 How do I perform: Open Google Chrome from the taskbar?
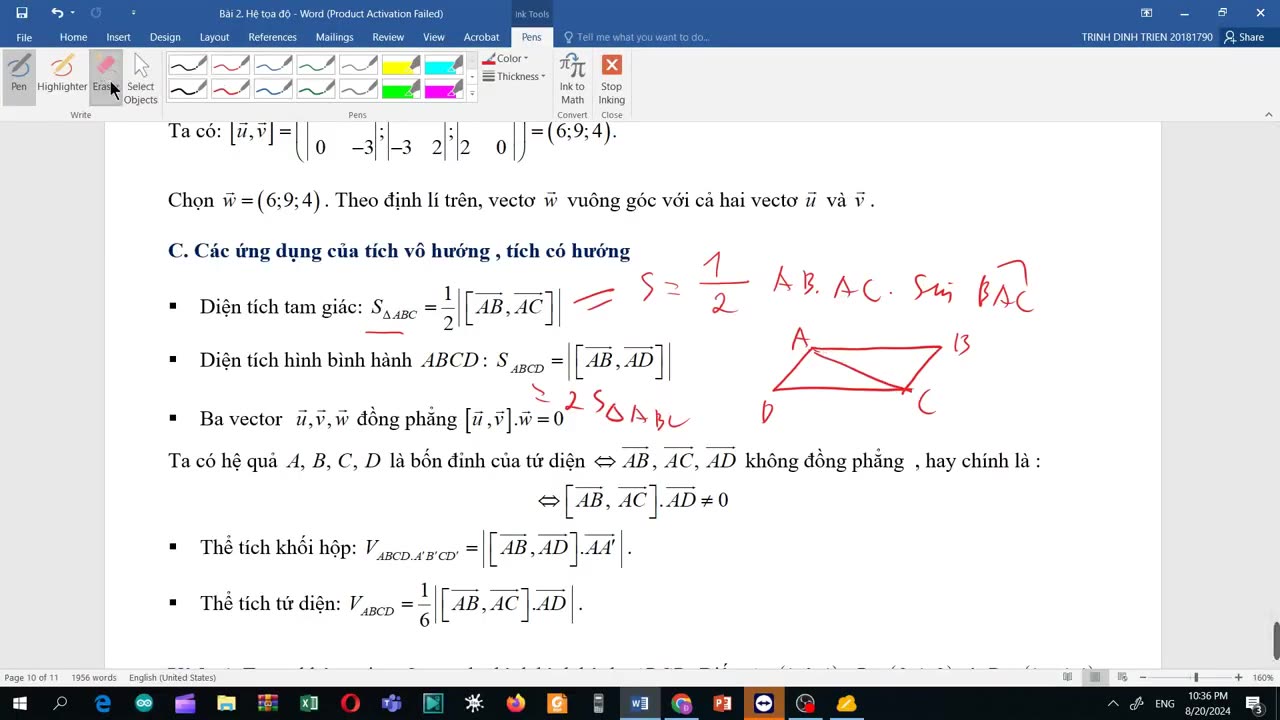click(681, 703)
